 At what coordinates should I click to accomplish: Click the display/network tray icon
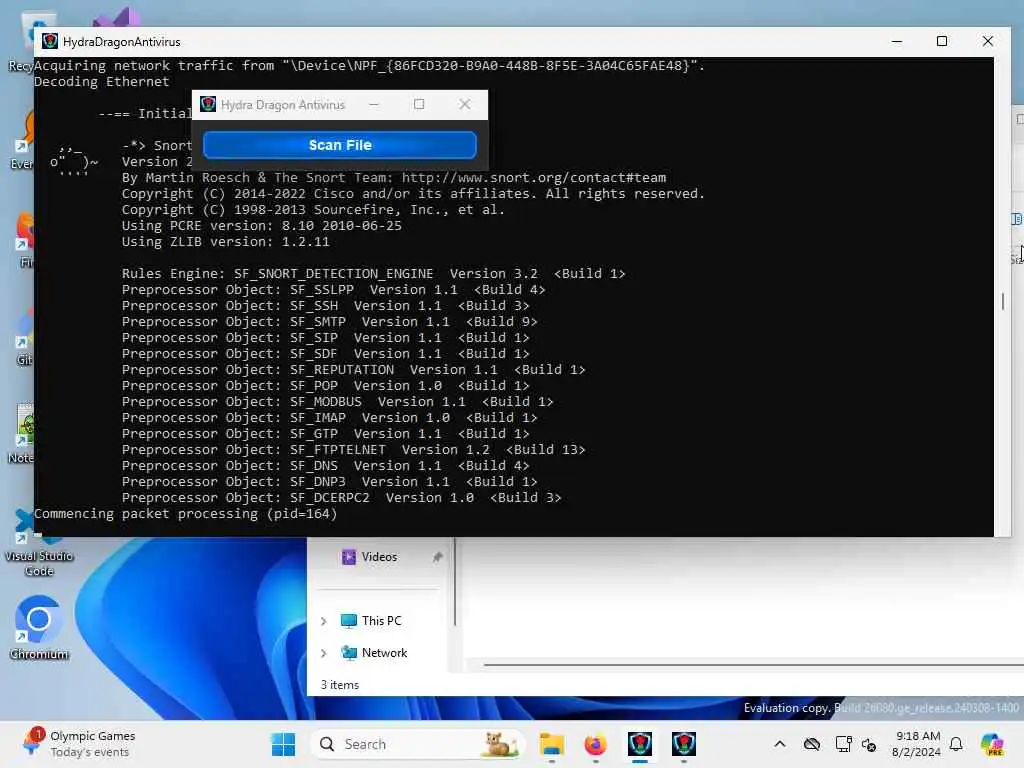pos(843,744)
